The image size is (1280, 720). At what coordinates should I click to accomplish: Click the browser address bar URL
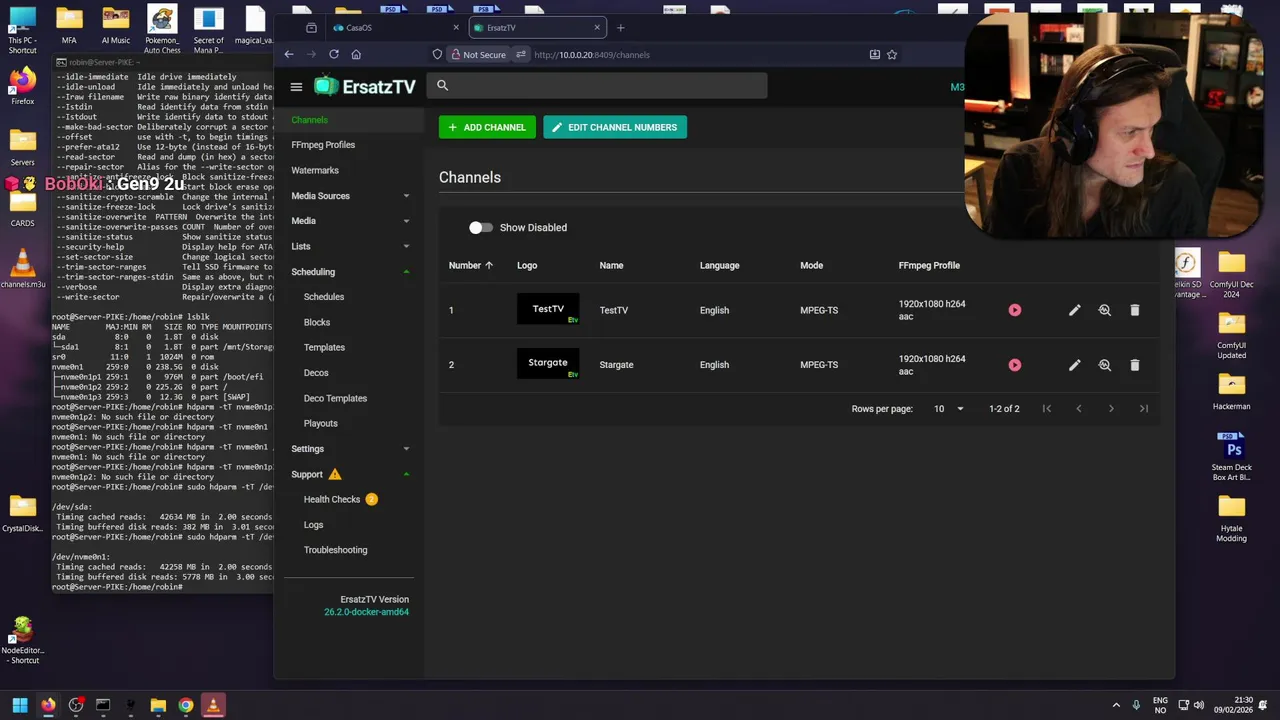tap(592, 55)
